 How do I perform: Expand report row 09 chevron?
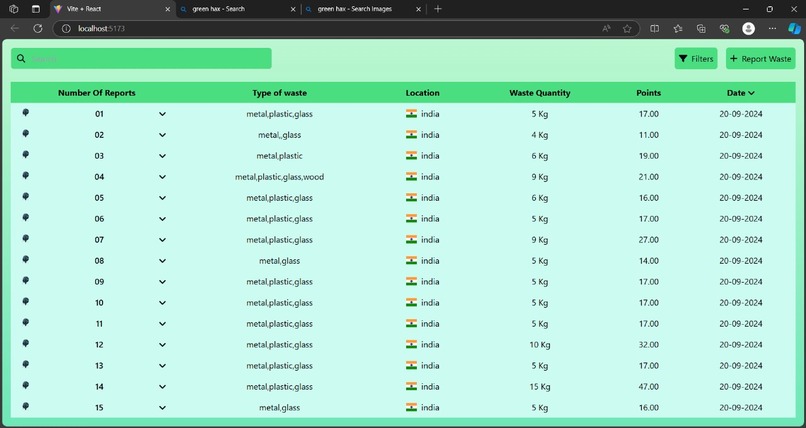click(x=162, y=282)
